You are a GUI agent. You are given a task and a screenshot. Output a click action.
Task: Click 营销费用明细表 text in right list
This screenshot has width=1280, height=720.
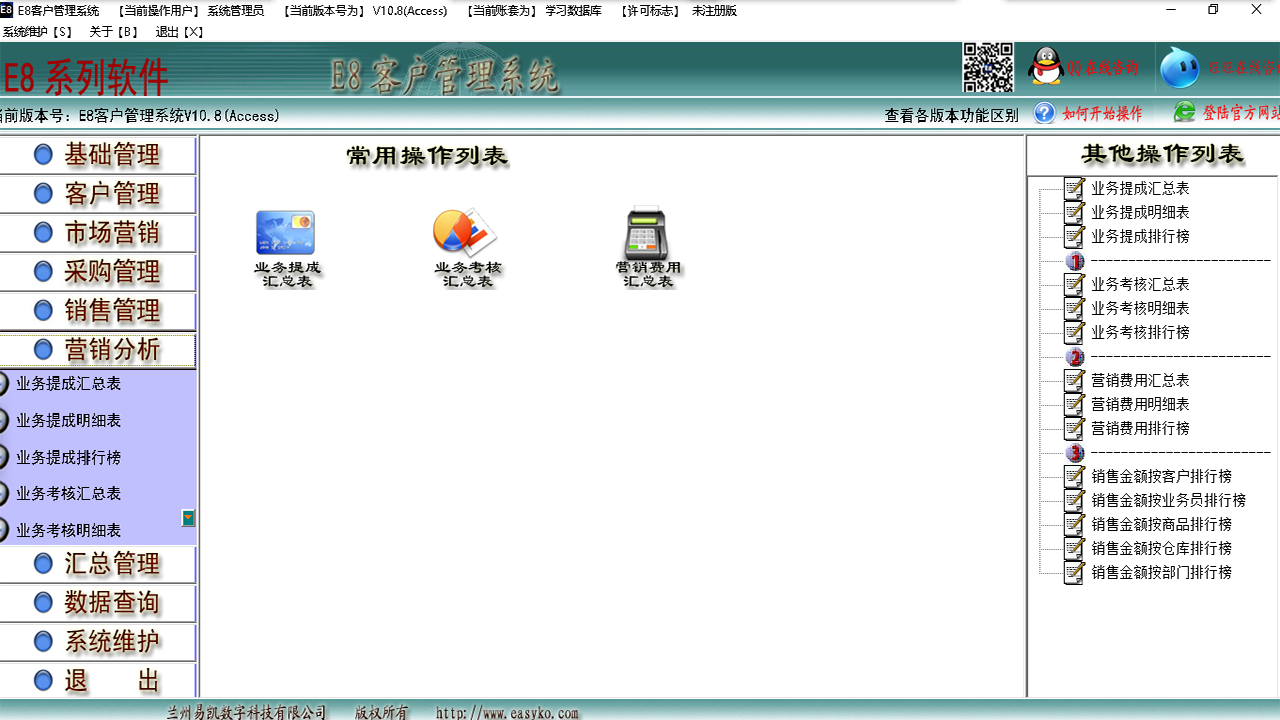coord(1140,404)
